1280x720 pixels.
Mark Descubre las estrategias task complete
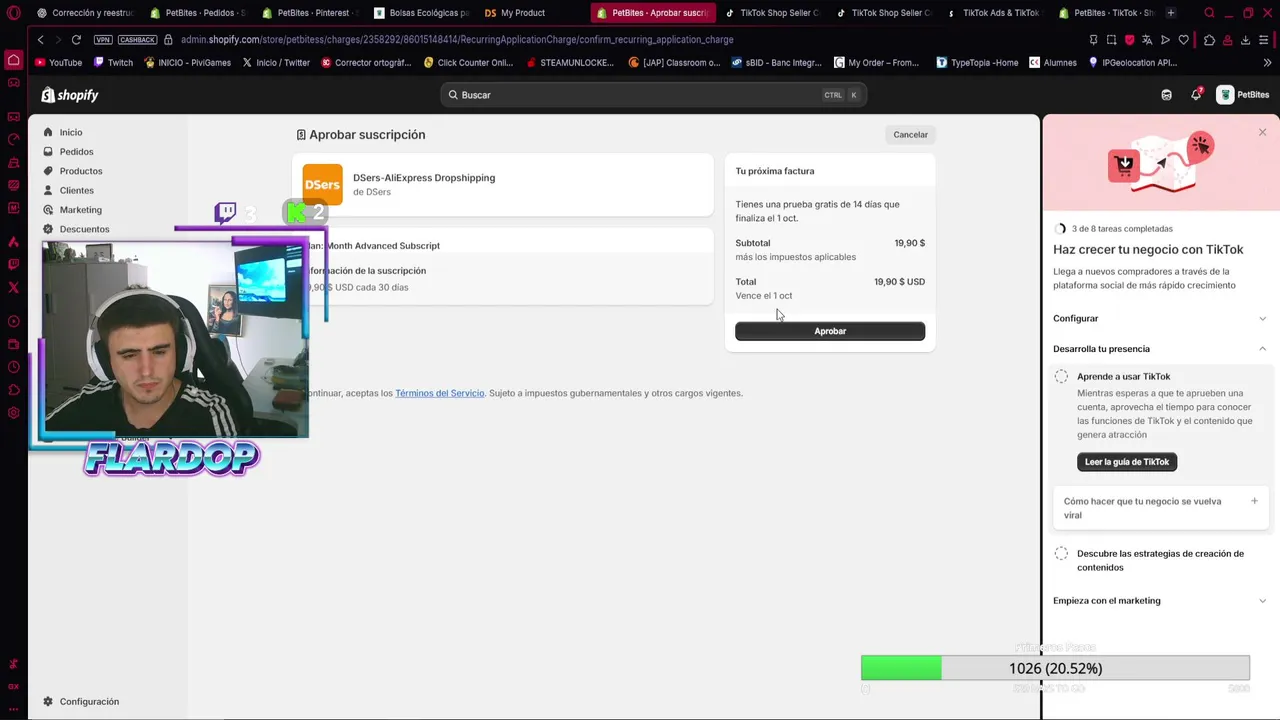pos(1061,553)
